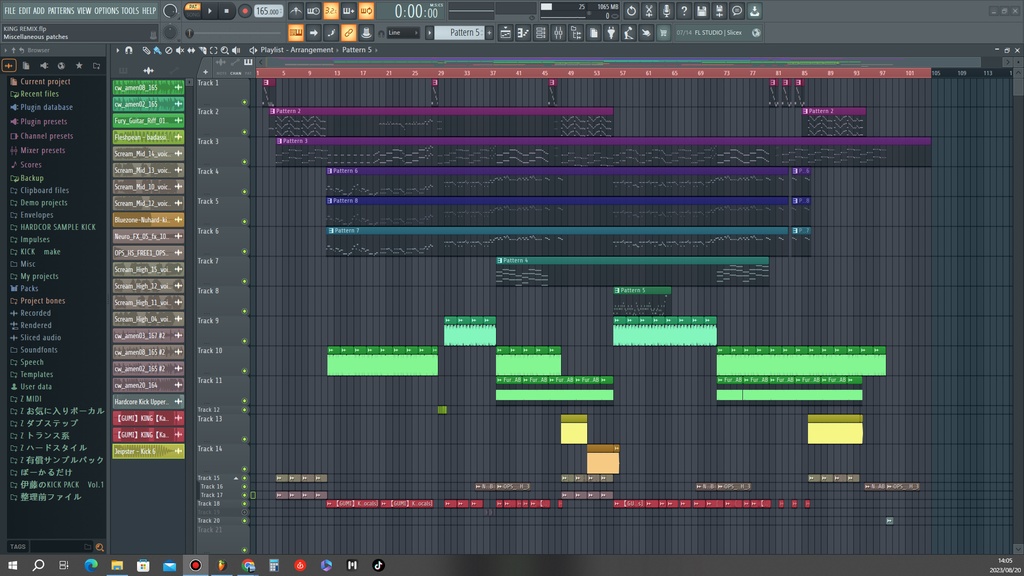
Task: Click the Track 9 label
Action: coord(208,321)
